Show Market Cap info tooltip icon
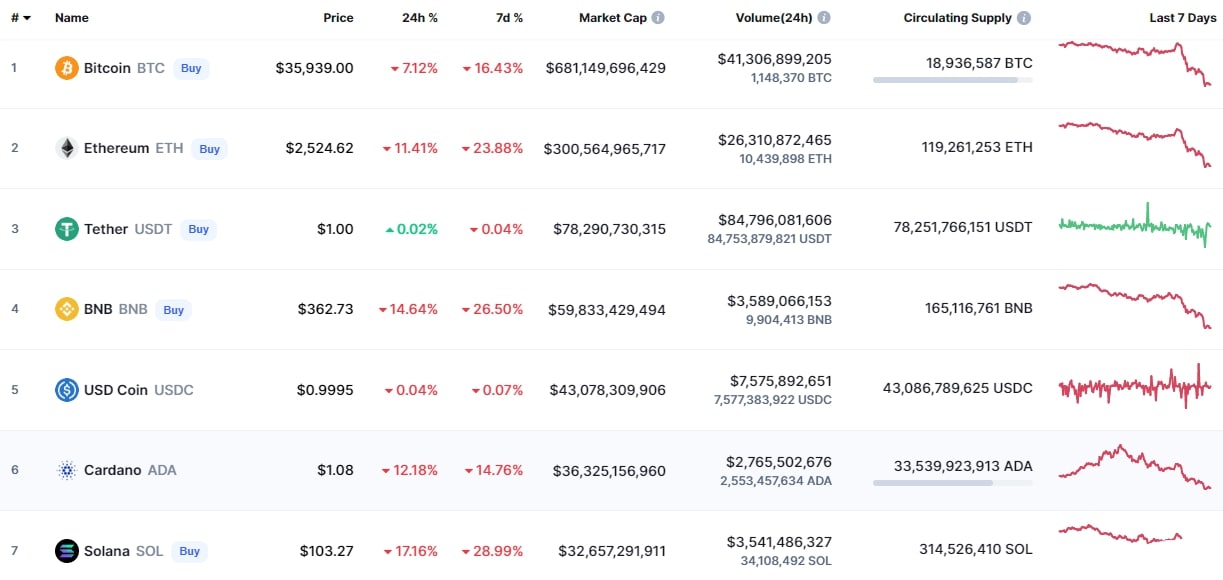This screenshot has height=580, width=1223. (658, 18)
